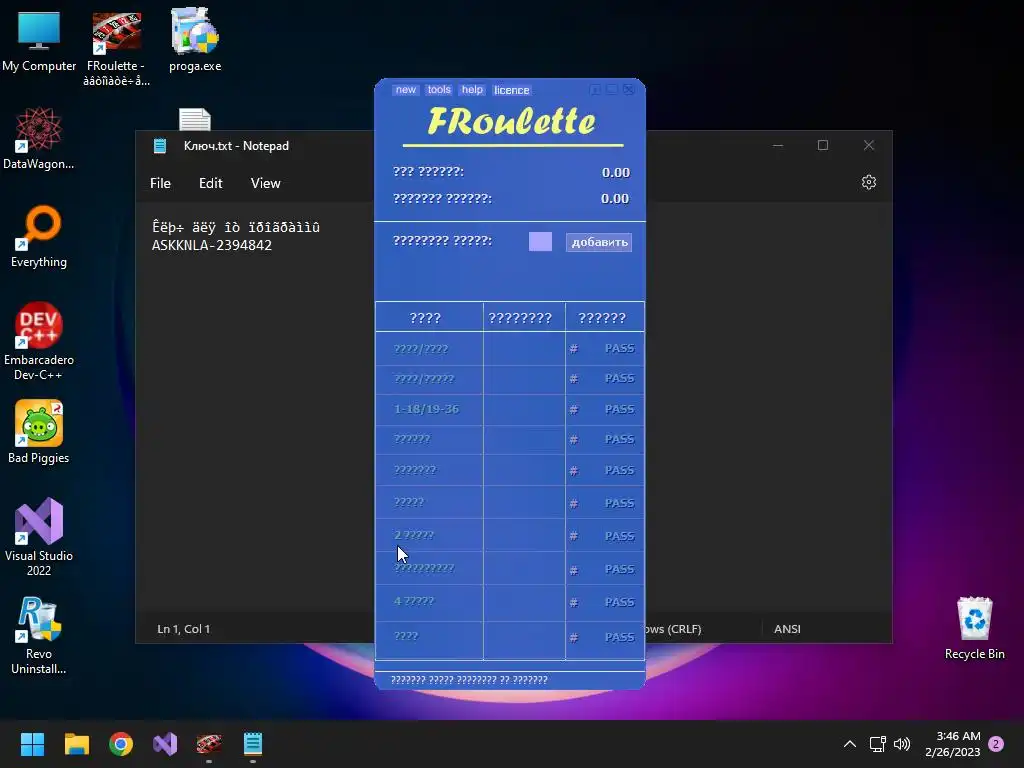Select the Embarcadero Dev-C++ shortcut
1024x768 pixels.
coord(39,341)
